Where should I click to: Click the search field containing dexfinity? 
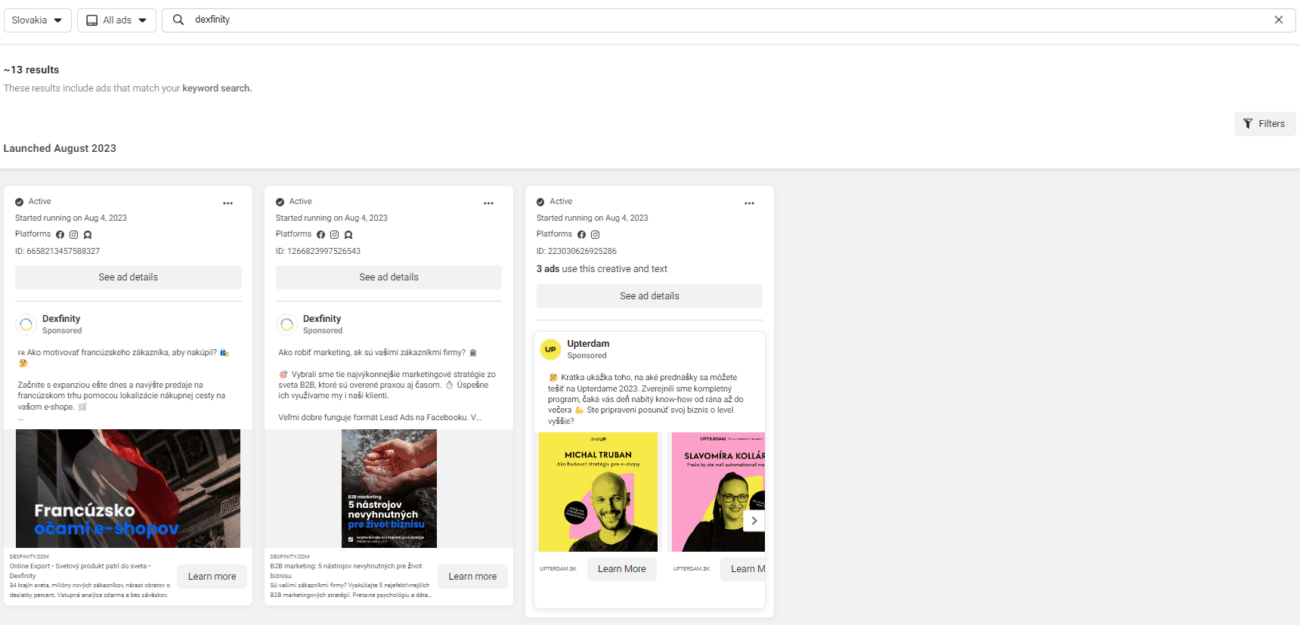[x=728, y=20]
